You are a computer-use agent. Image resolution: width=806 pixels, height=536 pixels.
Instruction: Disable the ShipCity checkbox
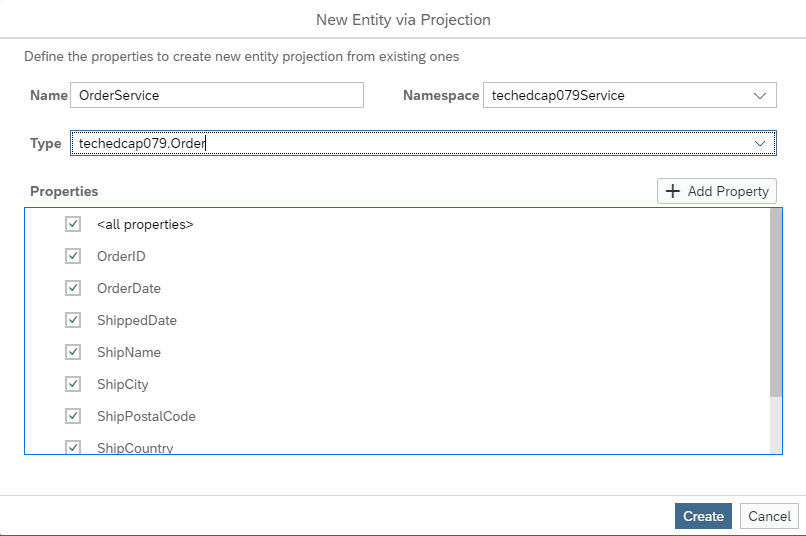coord(73,384)
